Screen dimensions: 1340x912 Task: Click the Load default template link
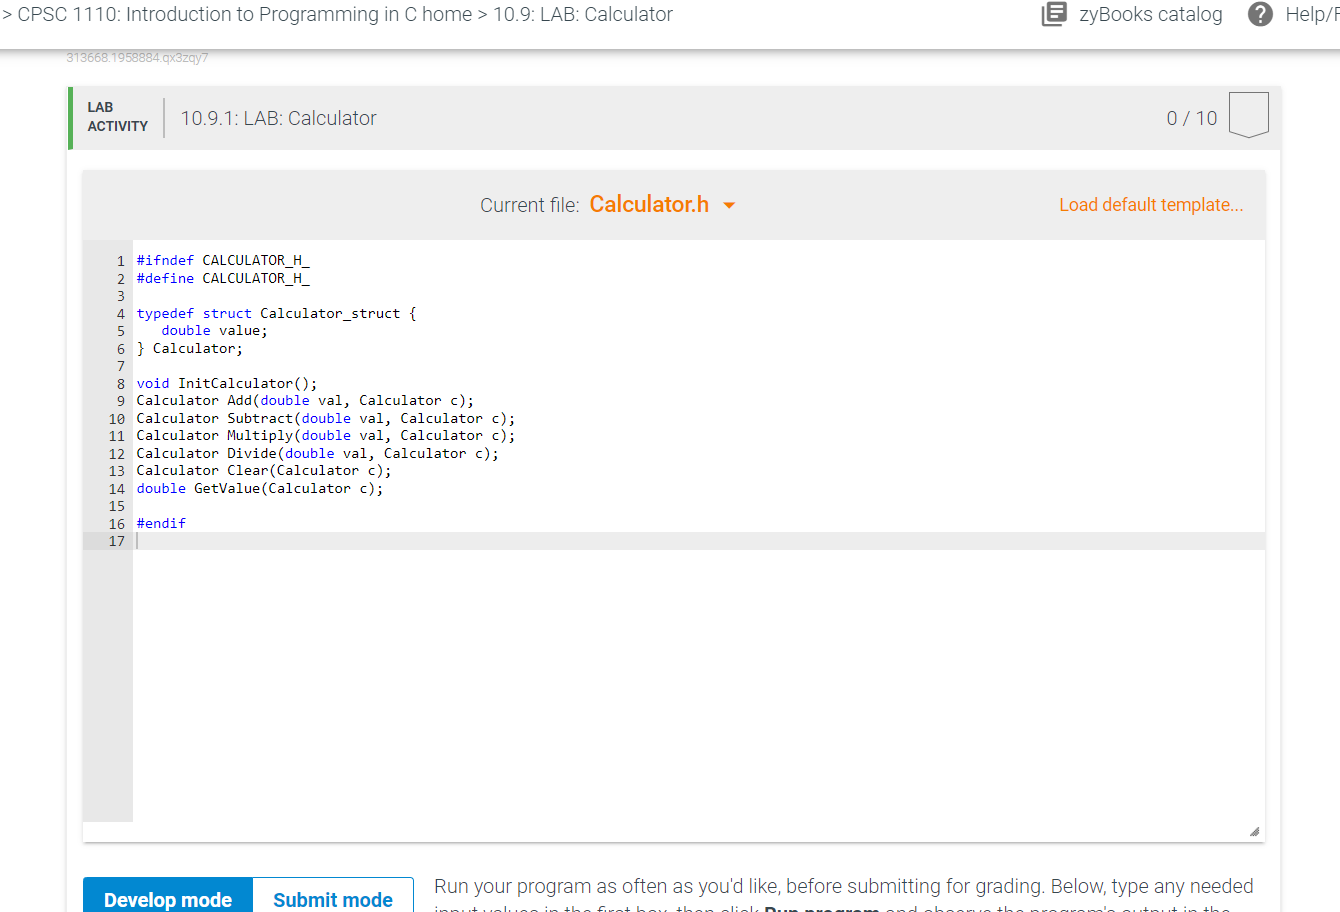pos(1151,204)
